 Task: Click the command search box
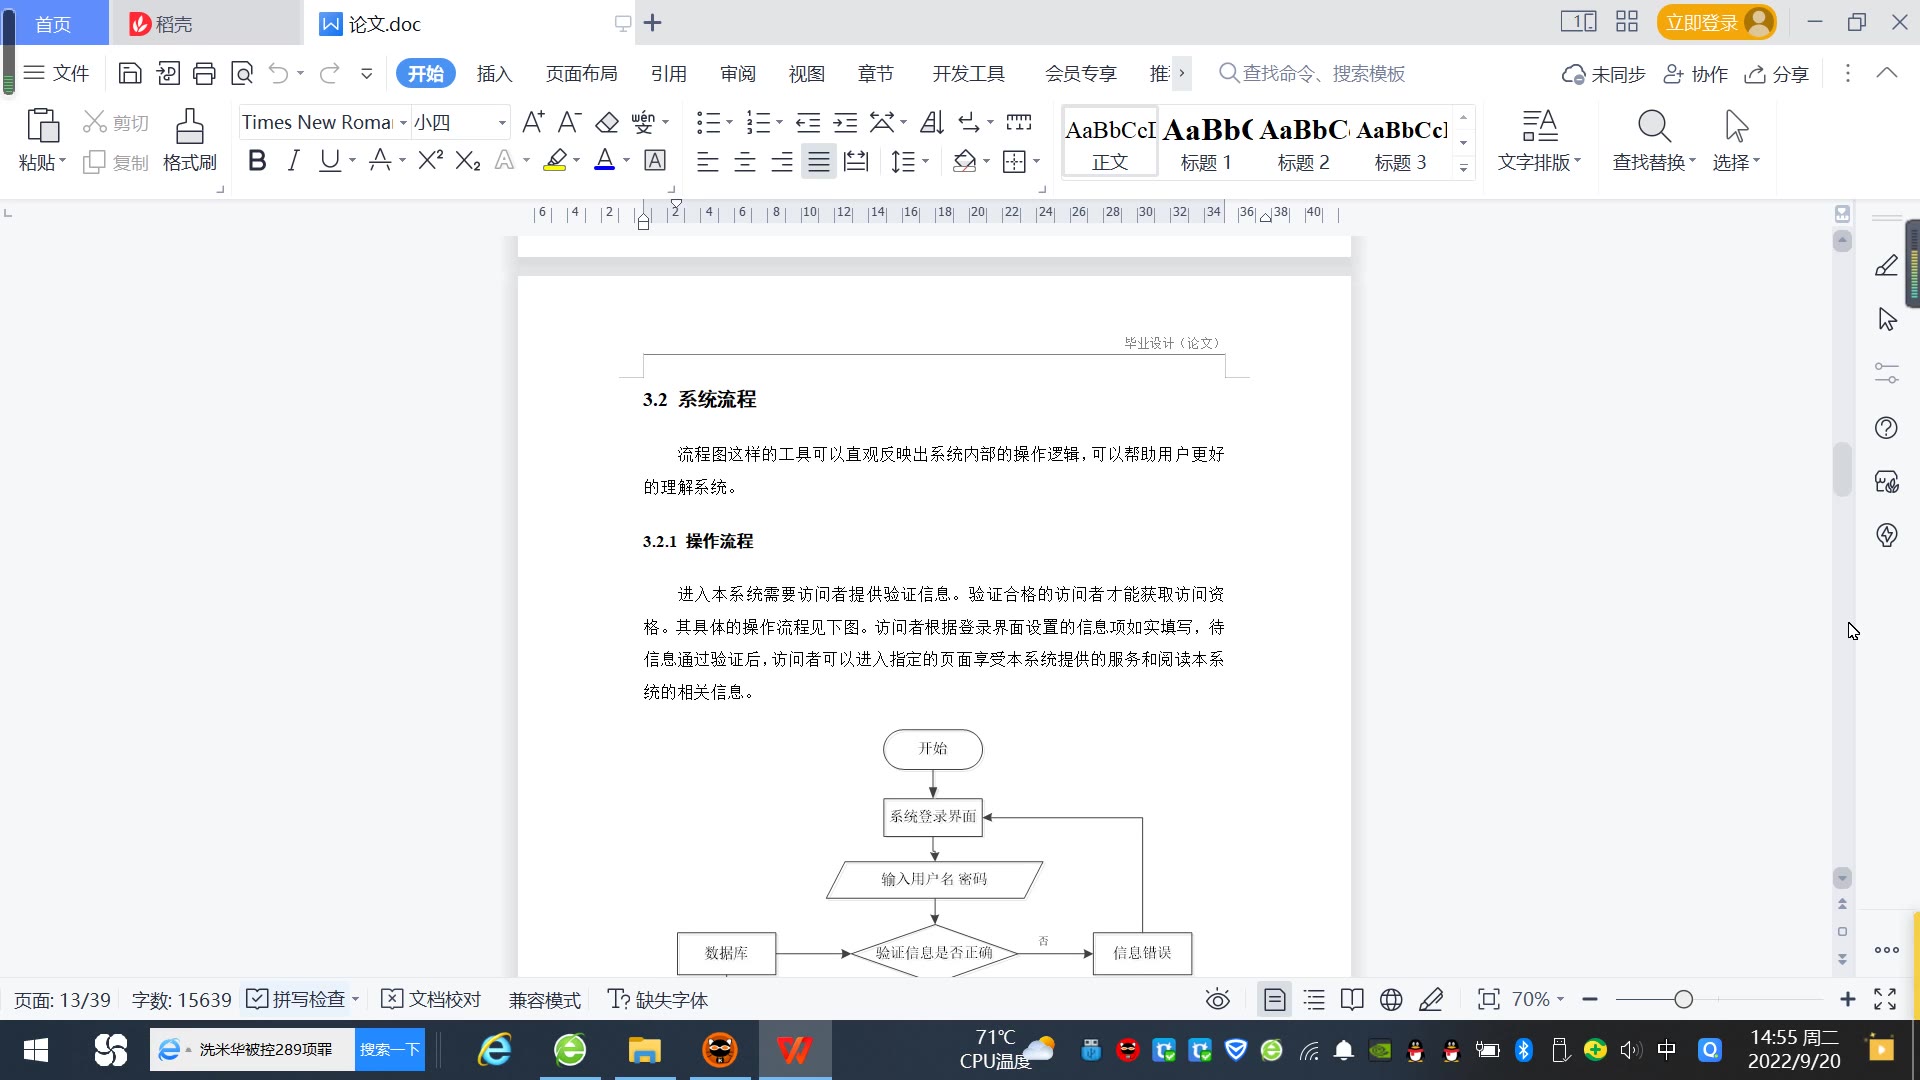coord(1322,73)
